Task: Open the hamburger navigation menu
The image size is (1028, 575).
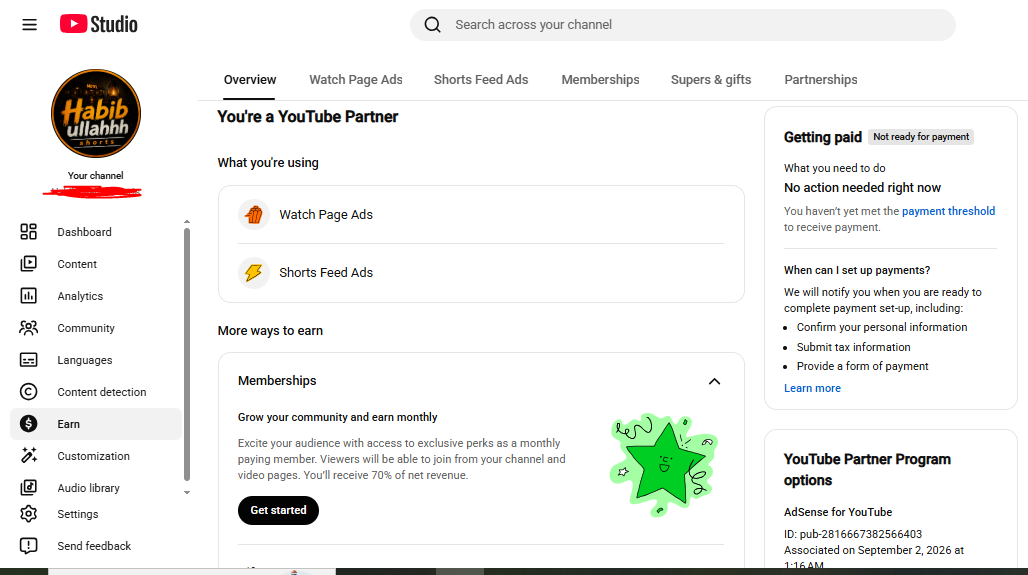Action: (30, 25)
